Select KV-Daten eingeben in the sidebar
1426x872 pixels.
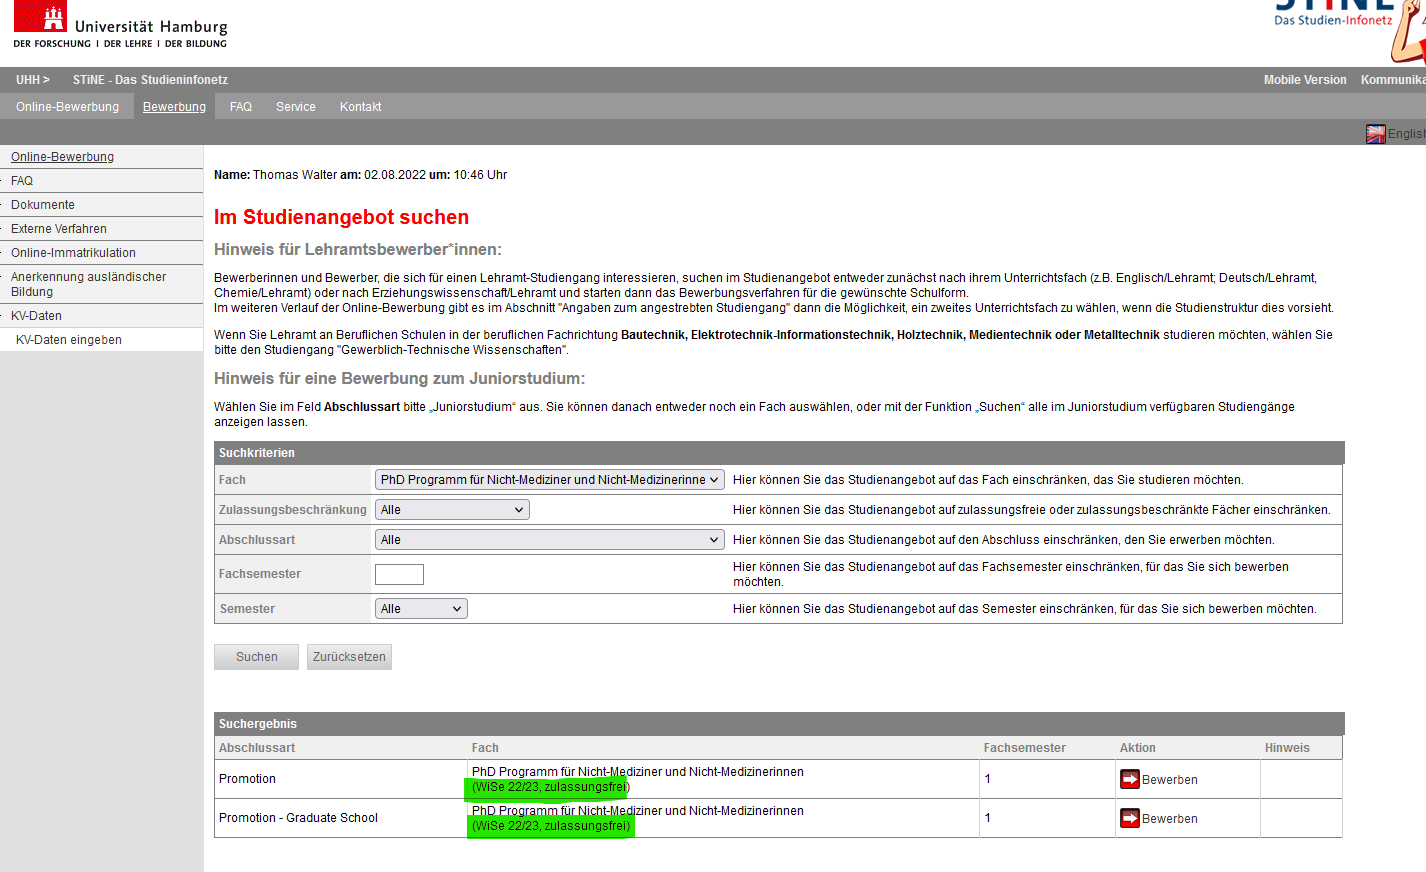click(x=69, y=340)
